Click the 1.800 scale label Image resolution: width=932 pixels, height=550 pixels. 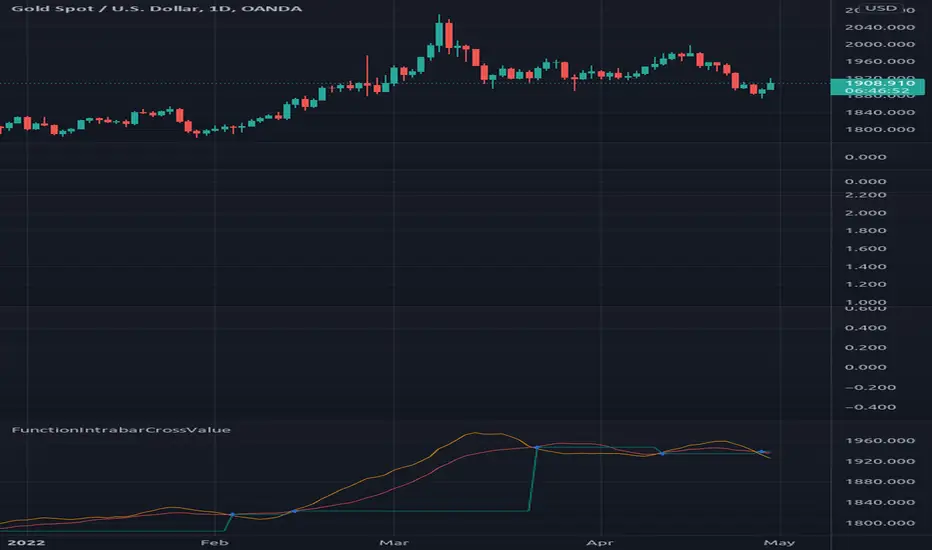[x=865, y=231]
